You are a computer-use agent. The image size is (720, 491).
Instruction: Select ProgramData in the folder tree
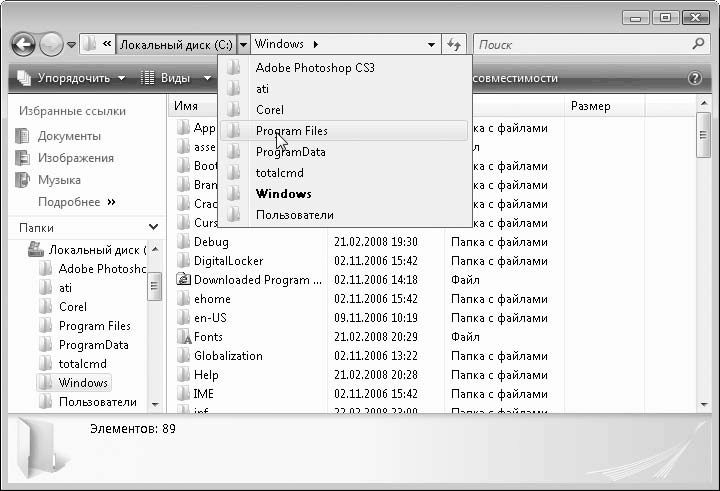(93, 345)
